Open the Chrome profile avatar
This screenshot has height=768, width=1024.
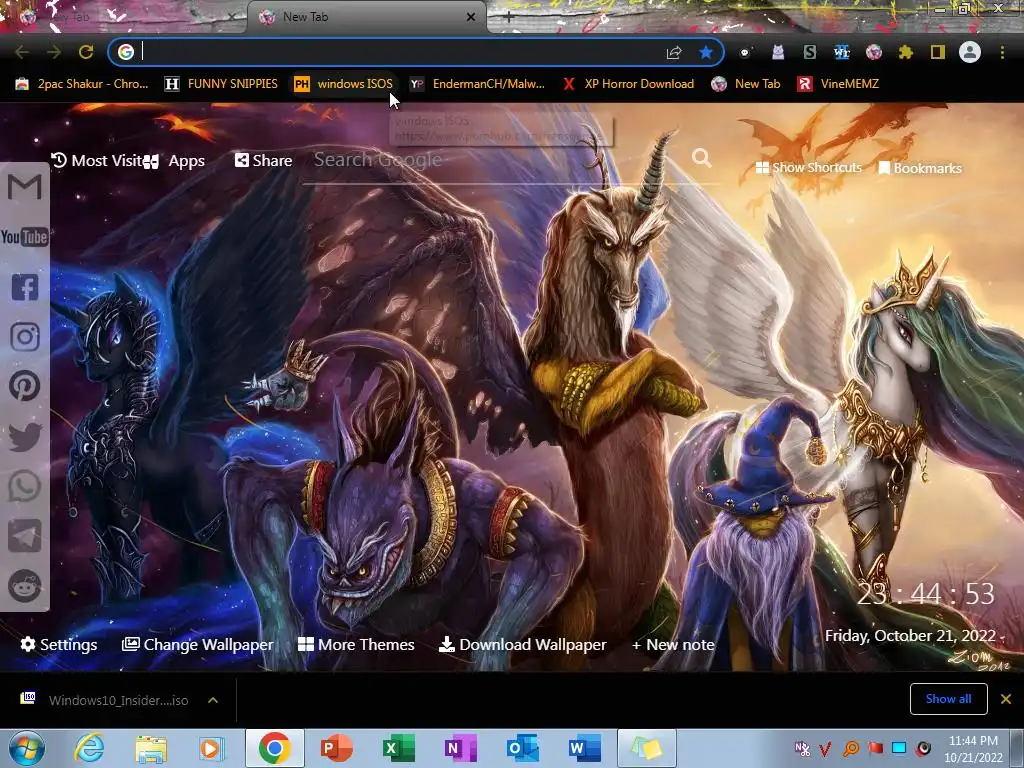pyautogui.click(x=970, y=52)
